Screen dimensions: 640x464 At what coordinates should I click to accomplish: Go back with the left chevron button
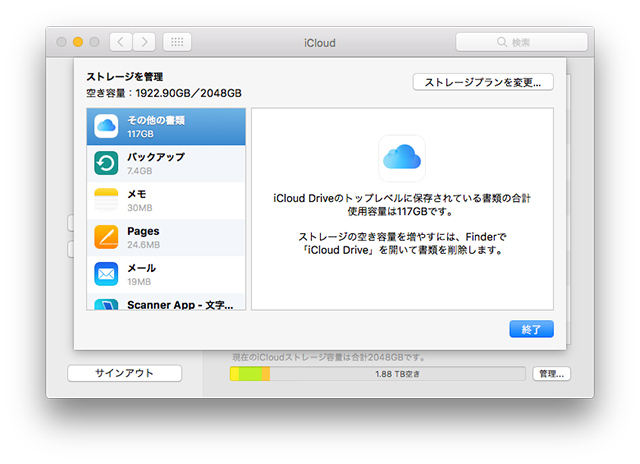point(121,42)
